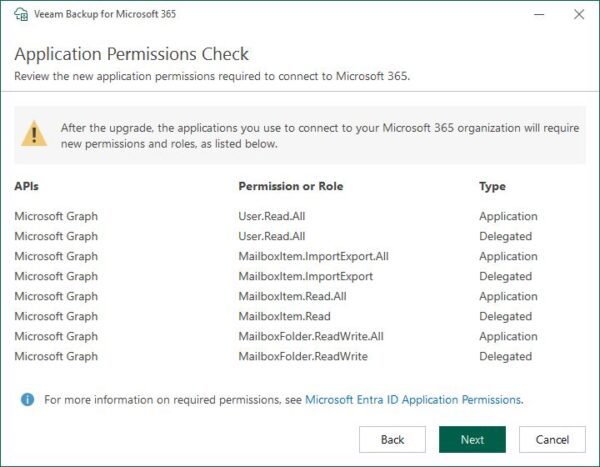Click the upgrade warning message text

[x=320, y=136]
